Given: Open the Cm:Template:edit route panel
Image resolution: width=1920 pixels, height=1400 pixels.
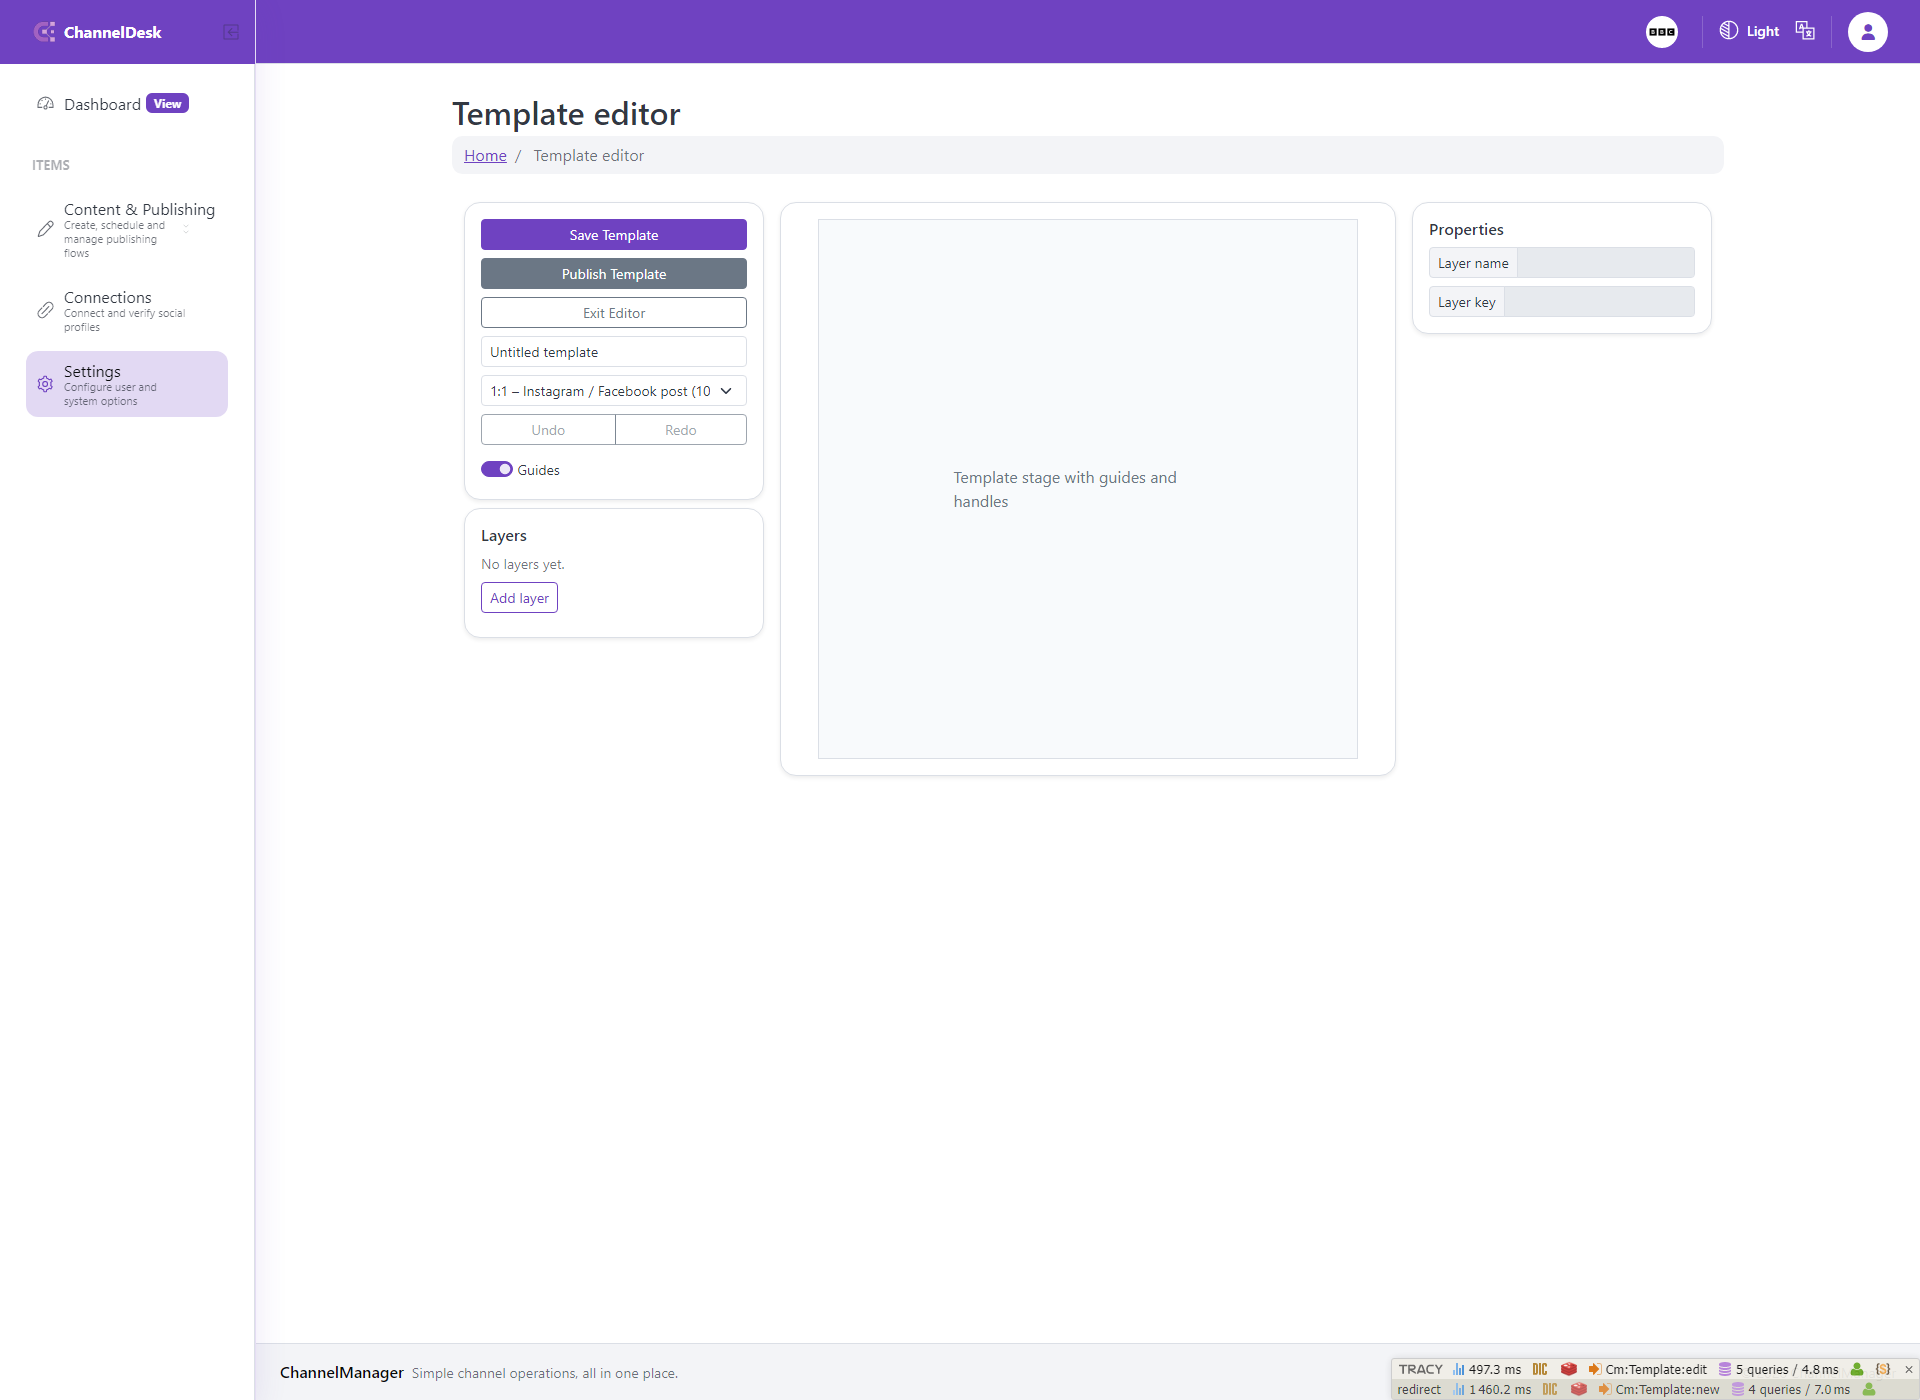Looking at the screenshot, I should click(x=1647, y=1369).
